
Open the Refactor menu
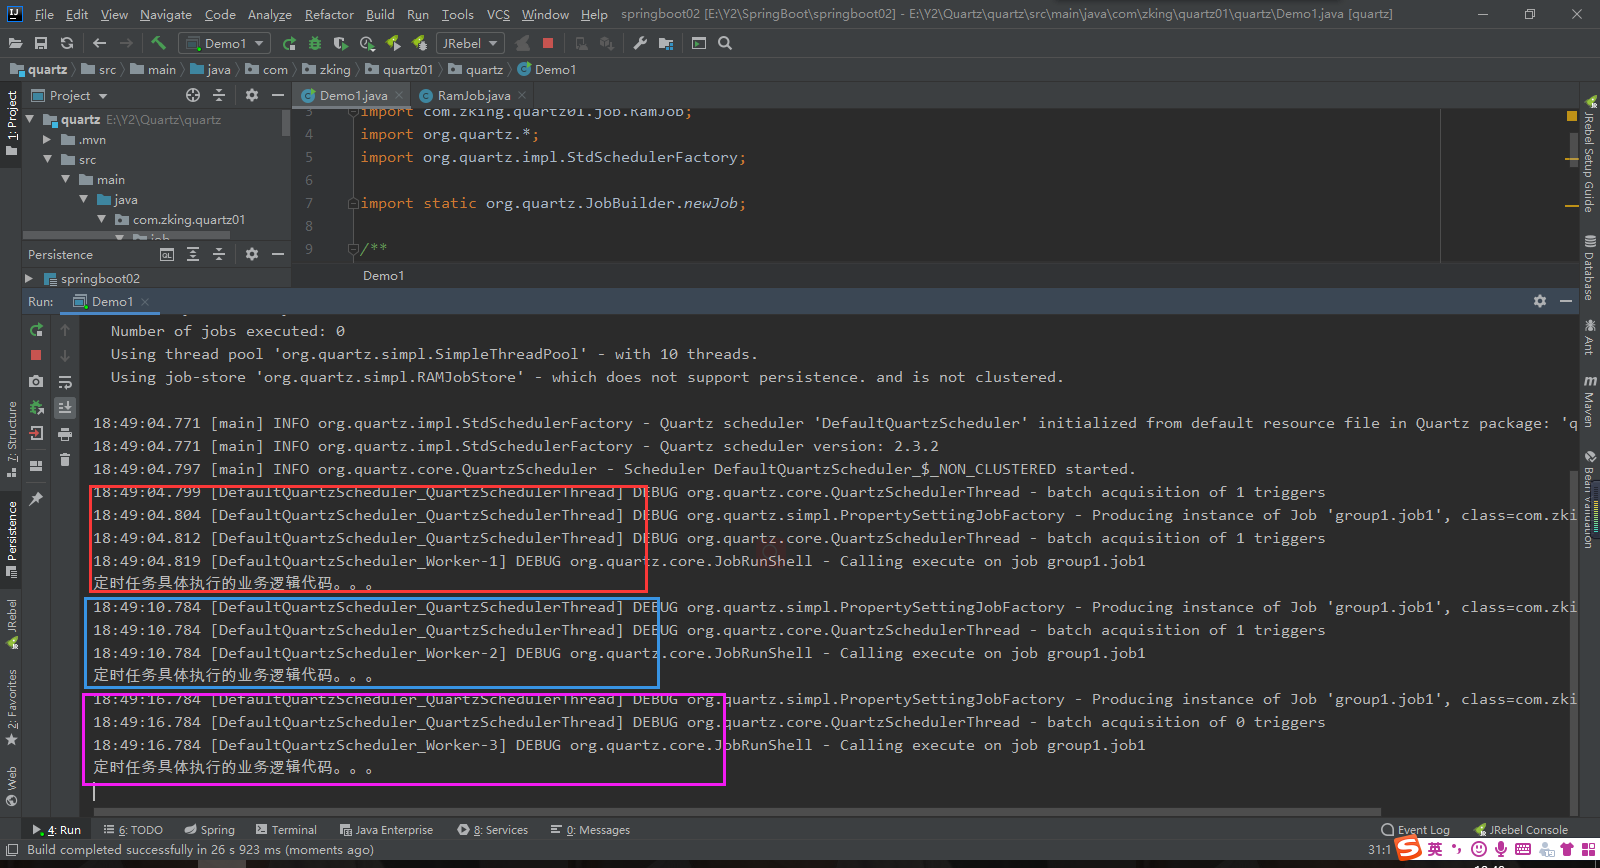[329, 14]
